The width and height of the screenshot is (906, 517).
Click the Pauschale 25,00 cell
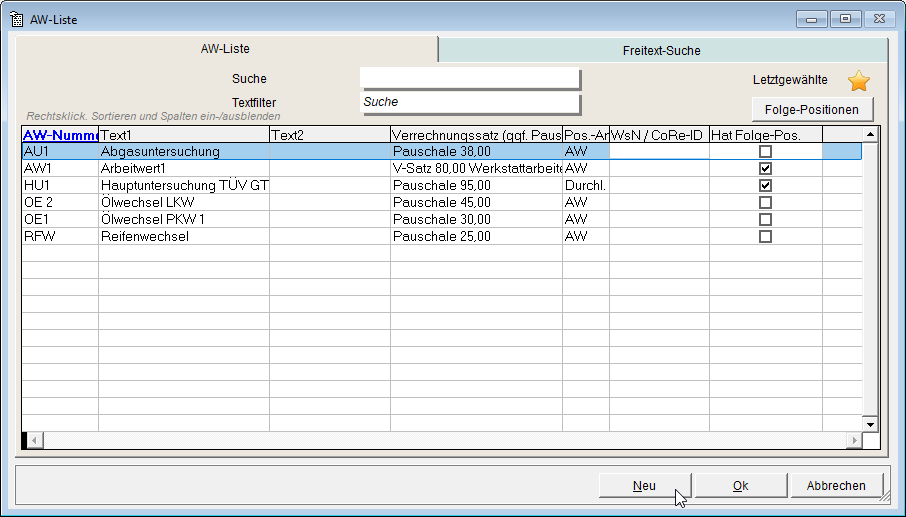477,236
